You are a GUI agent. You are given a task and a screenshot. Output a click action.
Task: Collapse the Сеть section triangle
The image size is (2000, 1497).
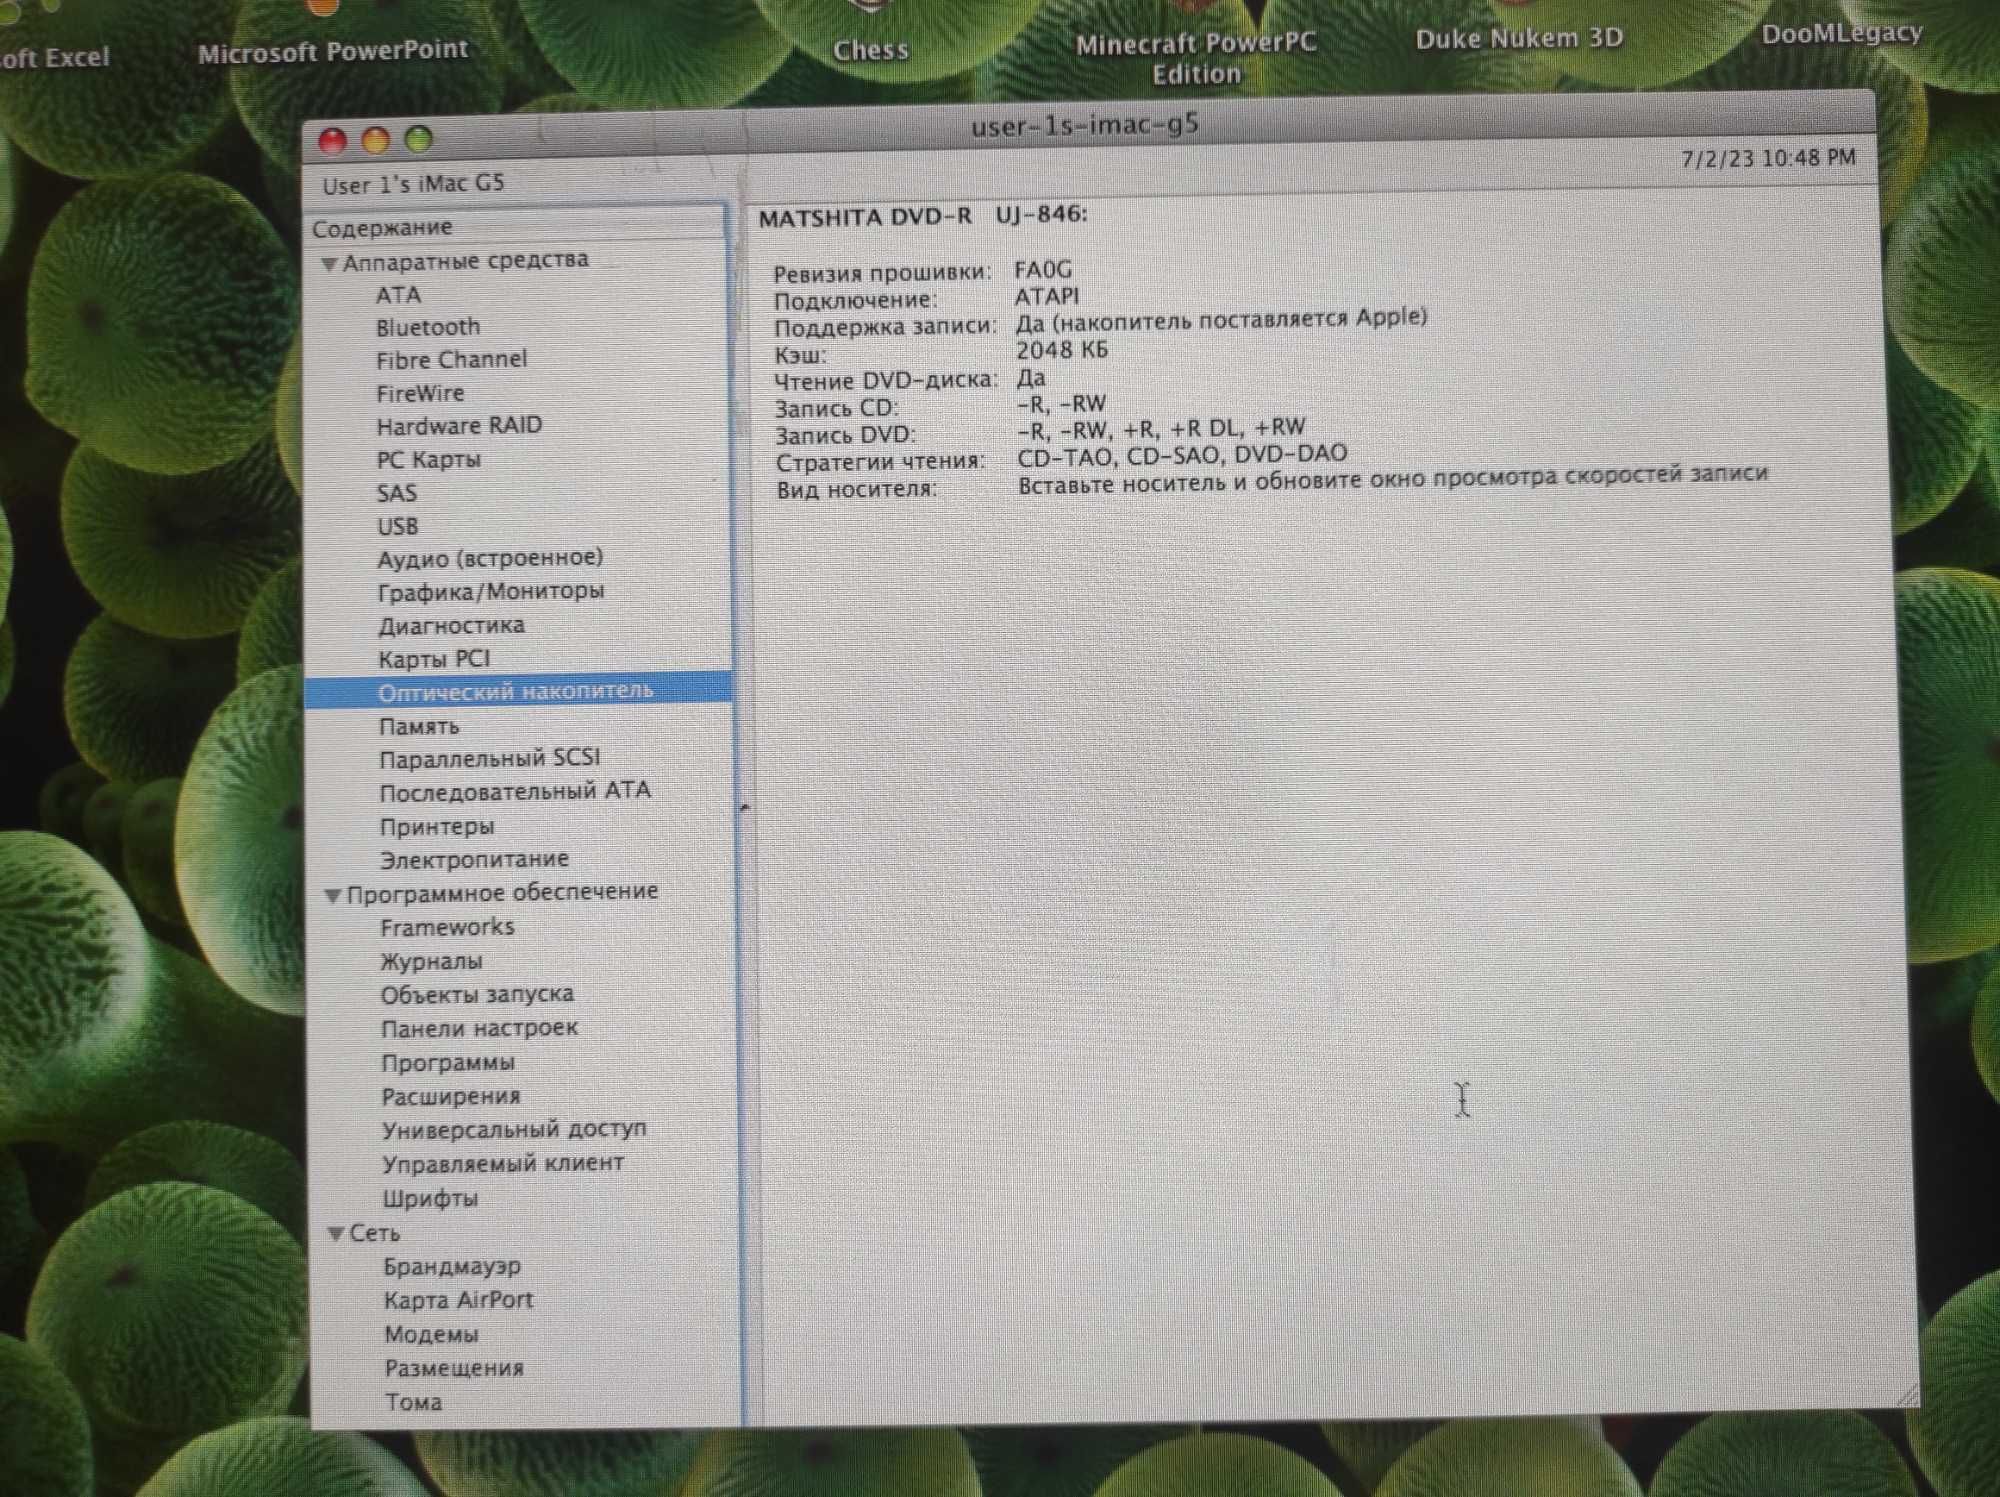(336, 1235)
